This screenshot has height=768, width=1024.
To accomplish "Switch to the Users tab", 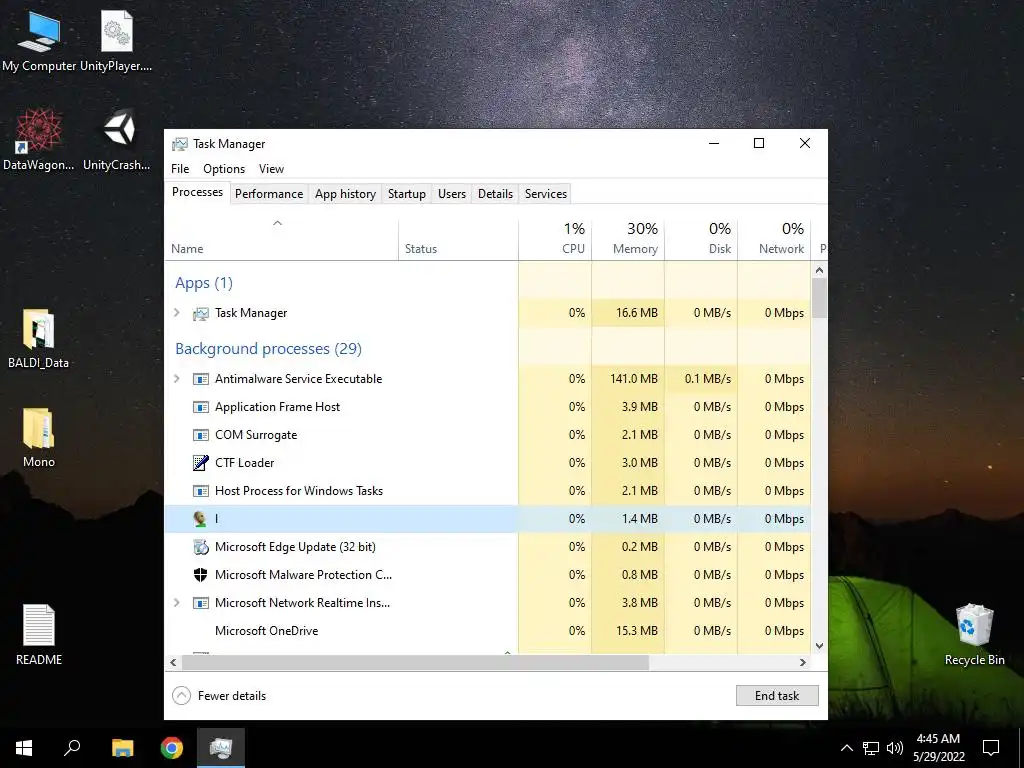I will point(452,194).
